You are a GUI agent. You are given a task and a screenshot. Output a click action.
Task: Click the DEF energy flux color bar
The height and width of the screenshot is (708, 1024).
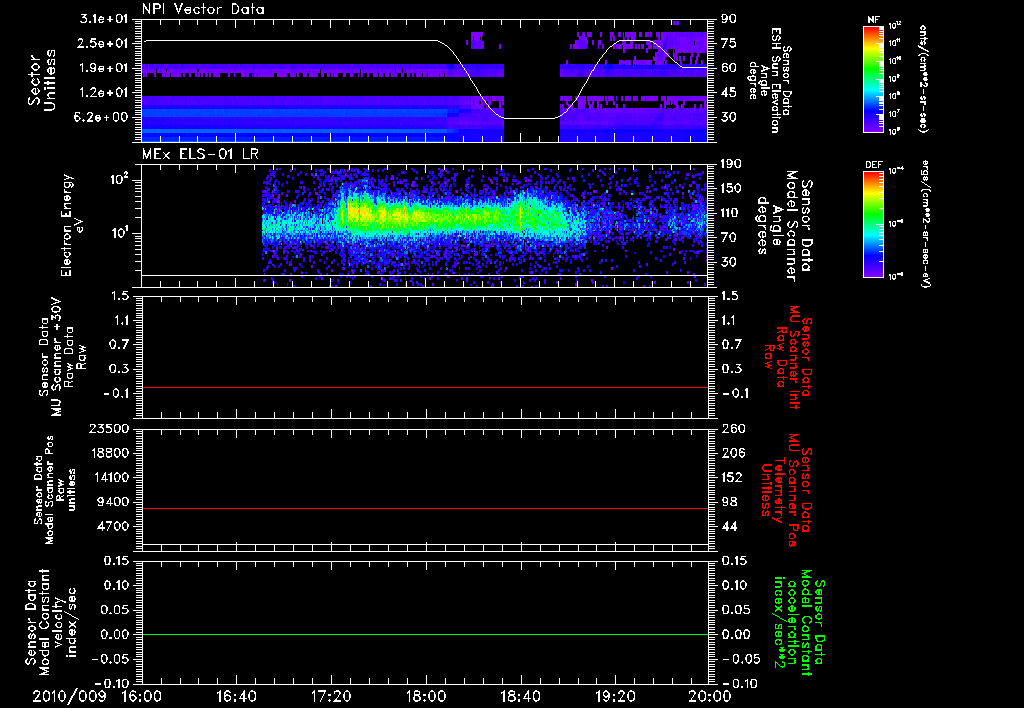(x=873, y=224)
